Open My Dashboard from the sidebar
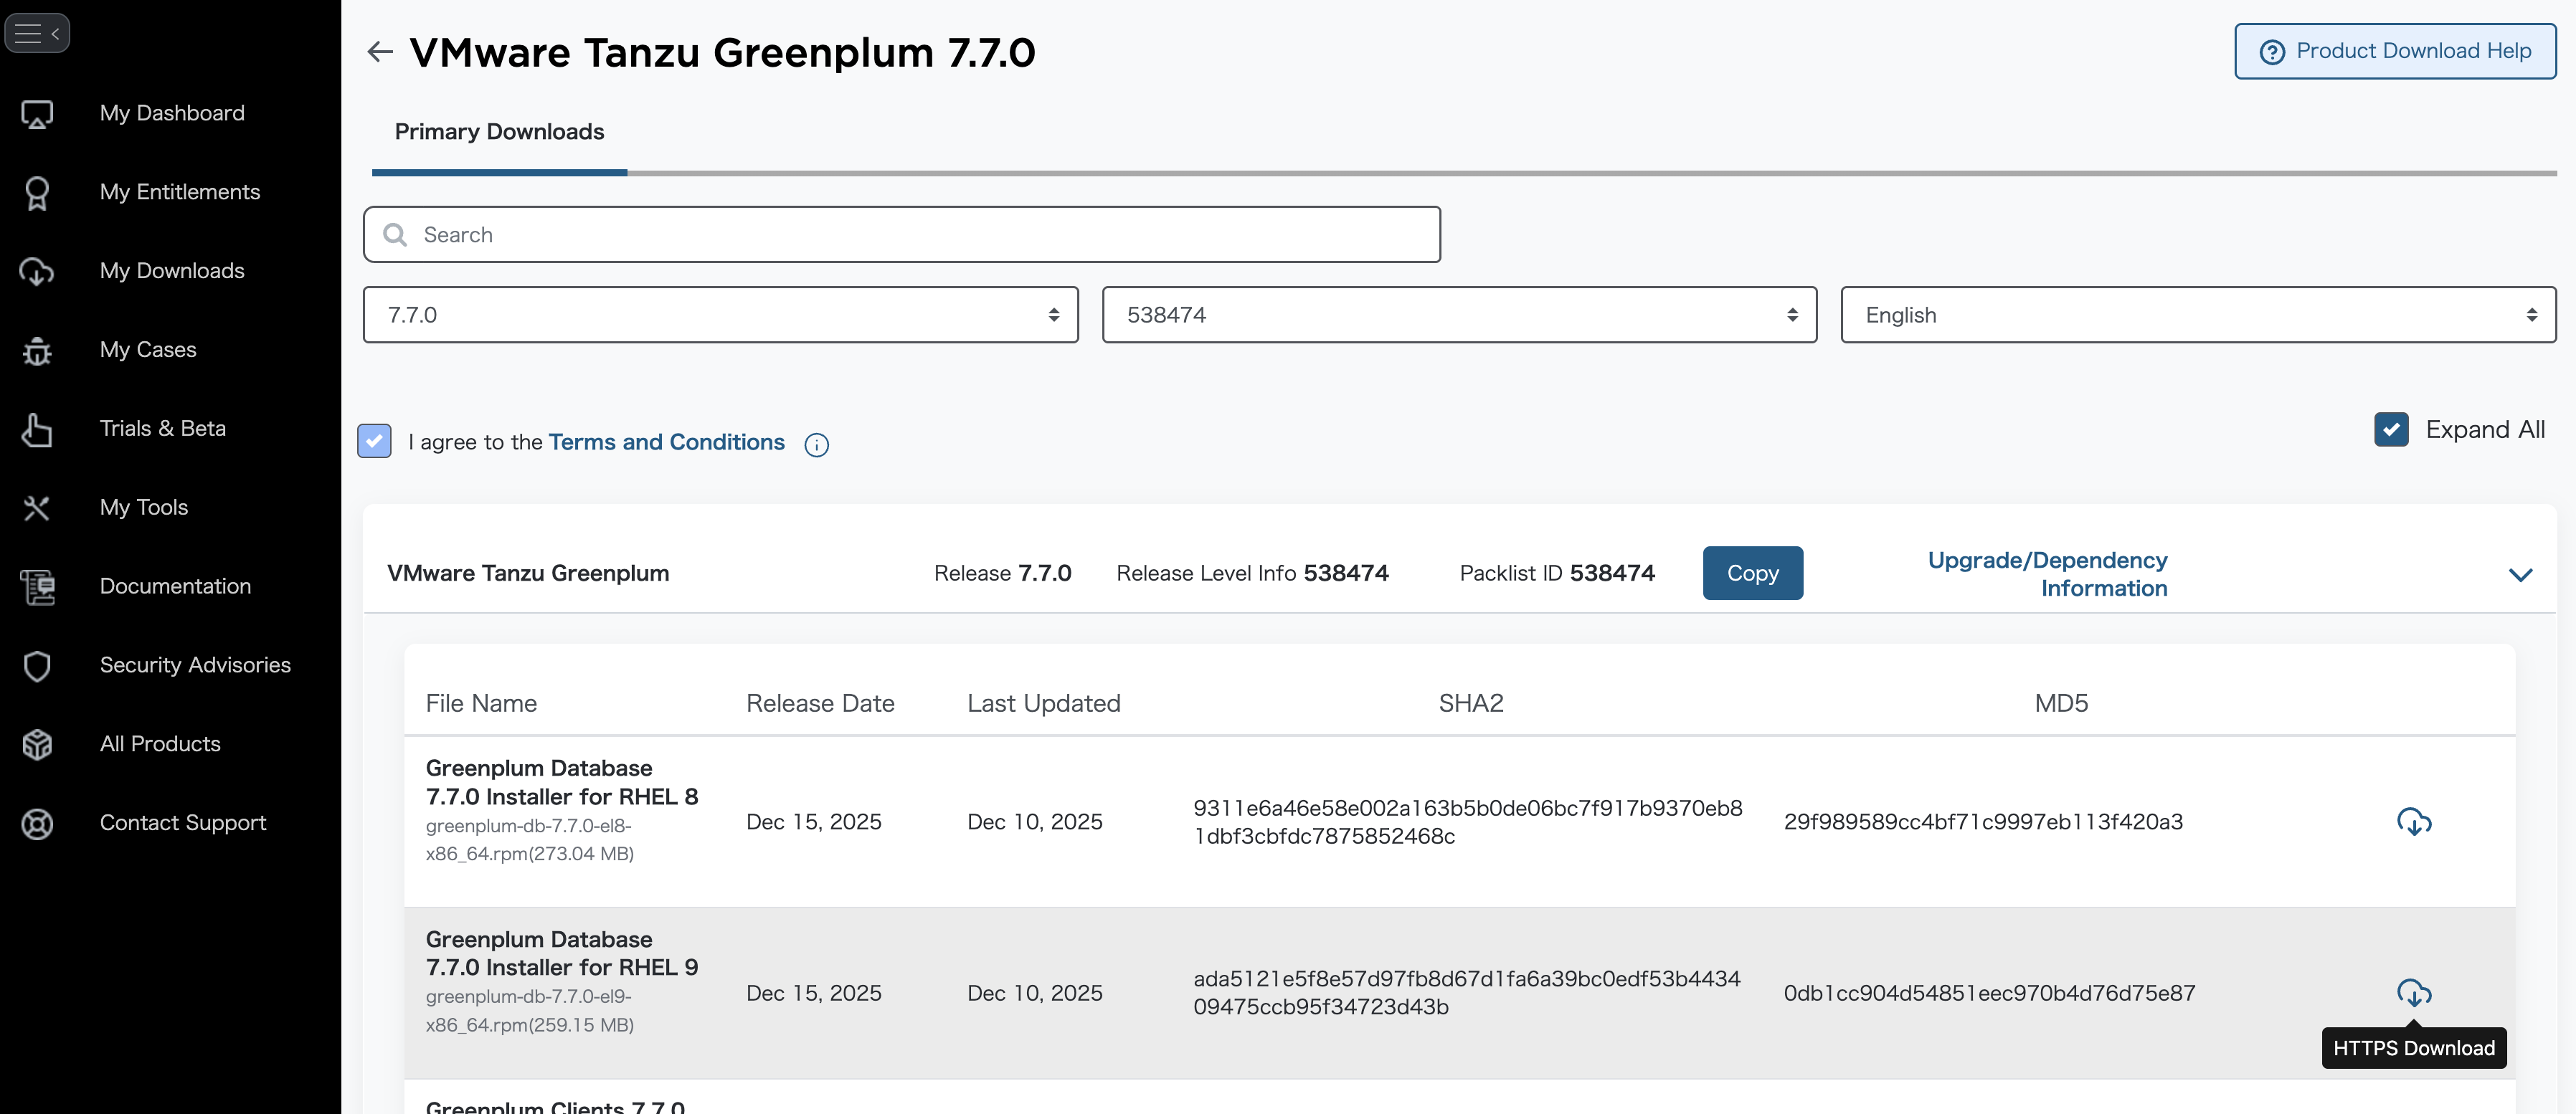2576x1114 pixels. tap(171, 113)
